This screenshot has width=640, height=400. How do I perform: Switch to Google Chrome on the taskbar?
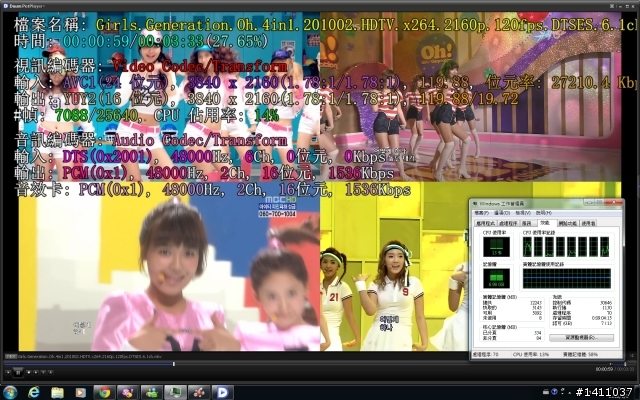pyautogui.click(x=104, y=393)
